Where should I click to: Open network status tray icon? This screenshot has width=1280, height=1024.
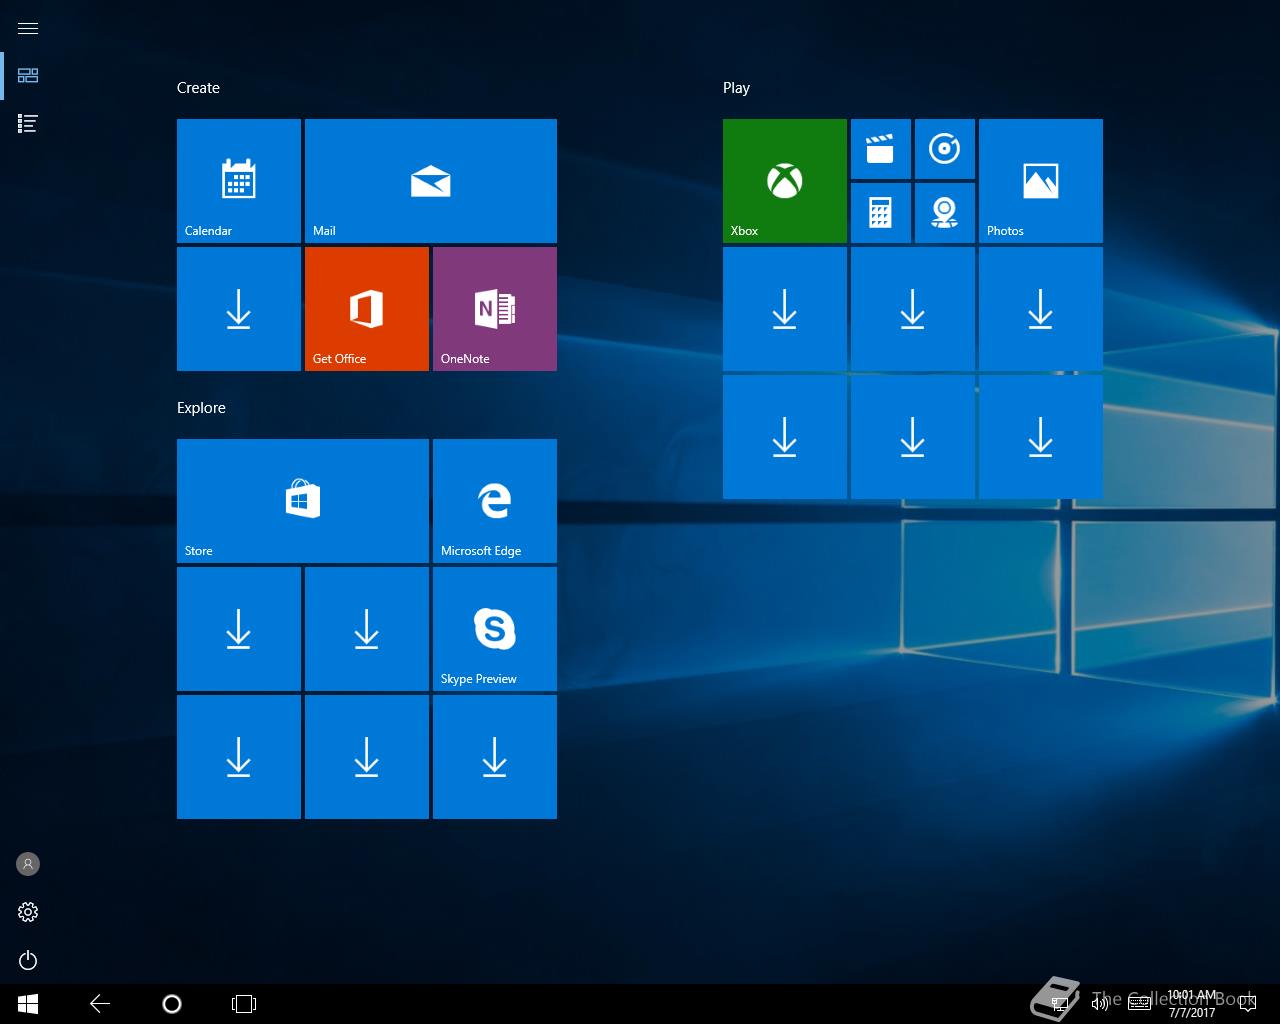(1060, 1003)
